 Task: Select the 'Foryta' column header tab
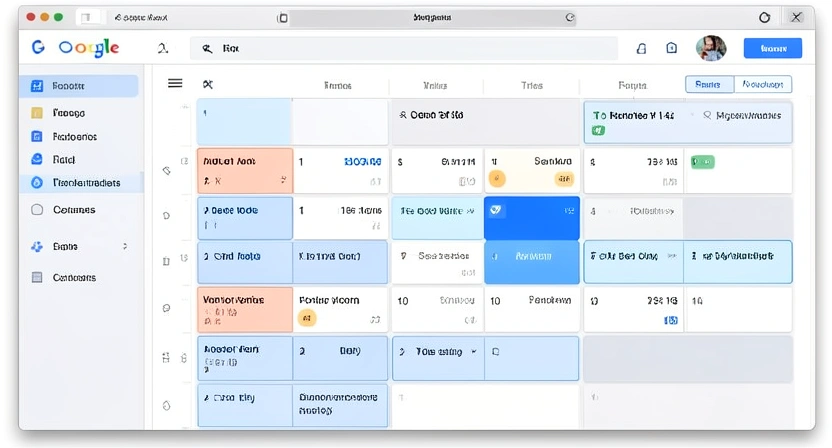point(632,85)
